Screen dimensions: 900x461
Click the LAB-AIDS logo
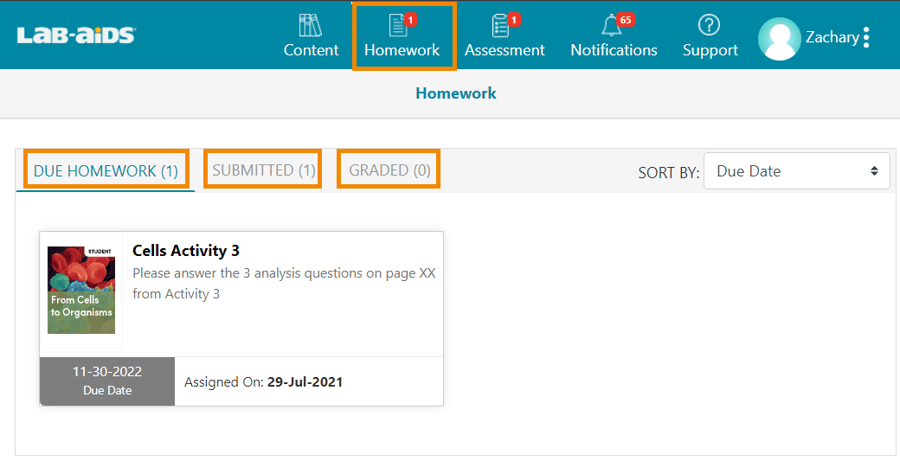click(x=76, y=35)
